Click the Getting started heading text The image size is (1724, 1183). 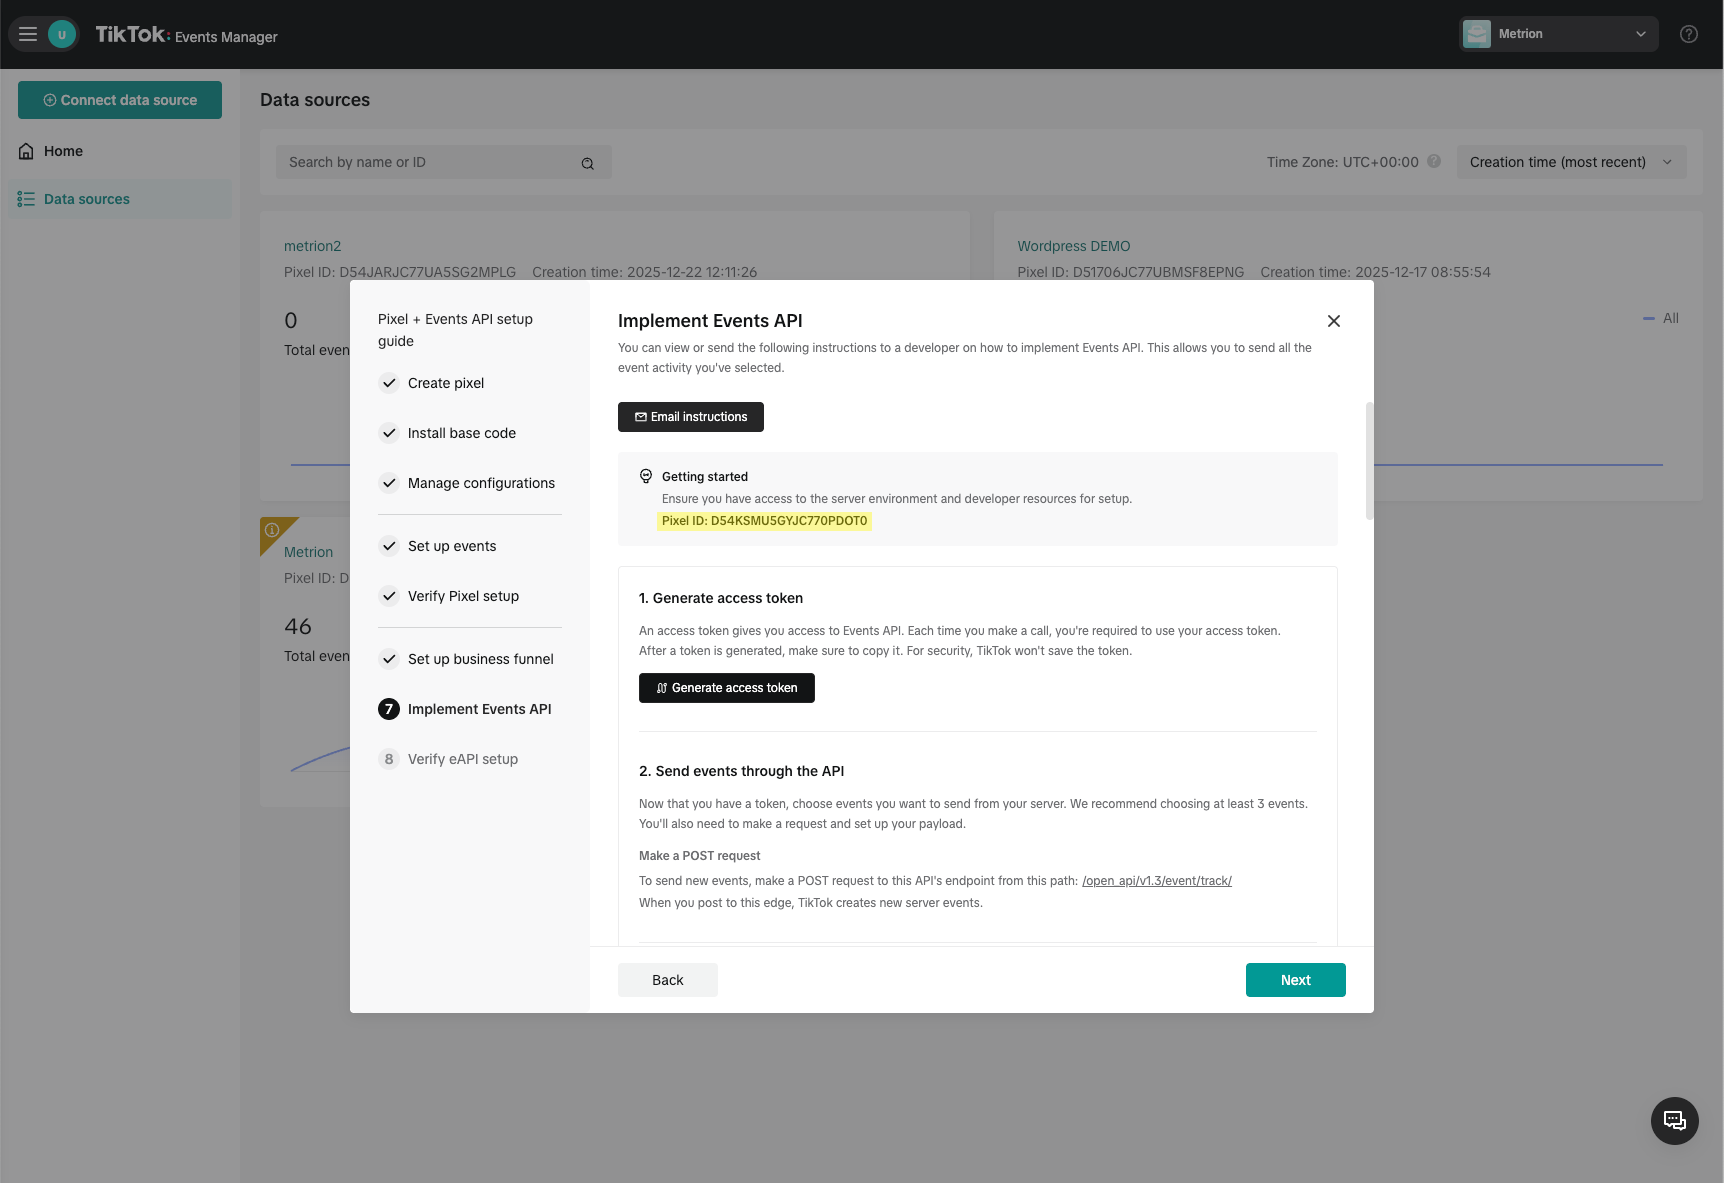click(705, 477)
